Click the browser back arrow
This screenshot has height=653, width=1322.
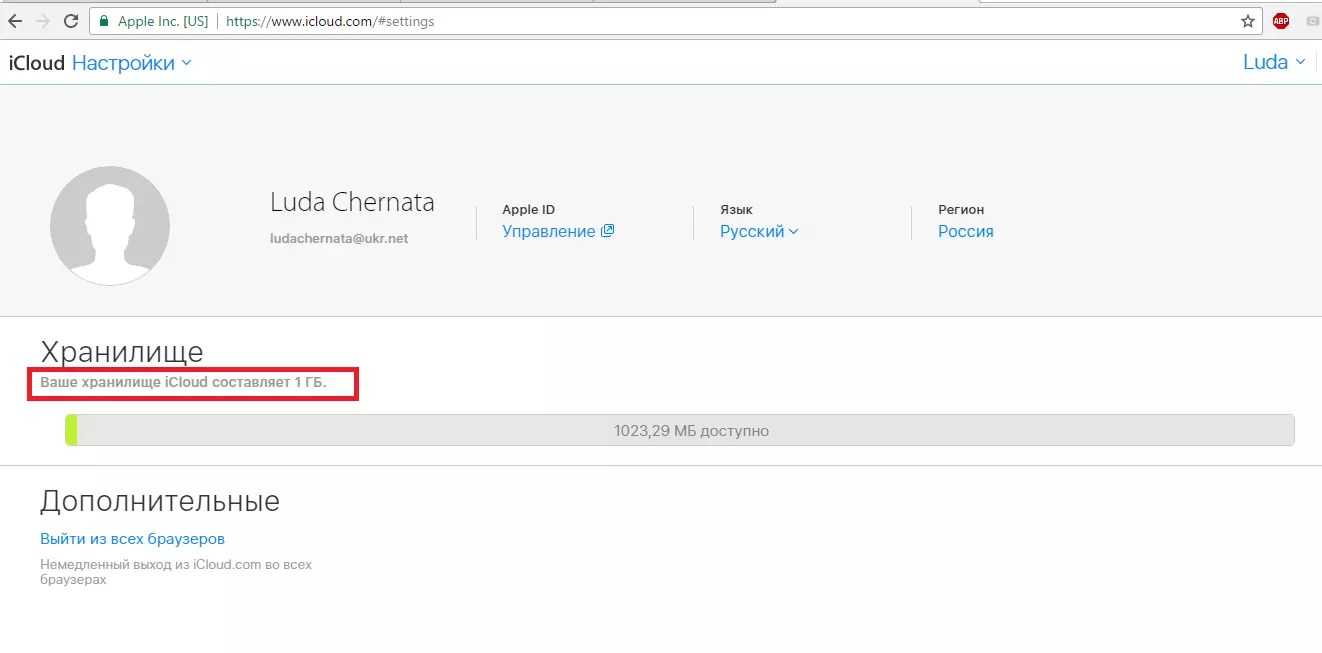pyautogui.click(x=15, y=21)
